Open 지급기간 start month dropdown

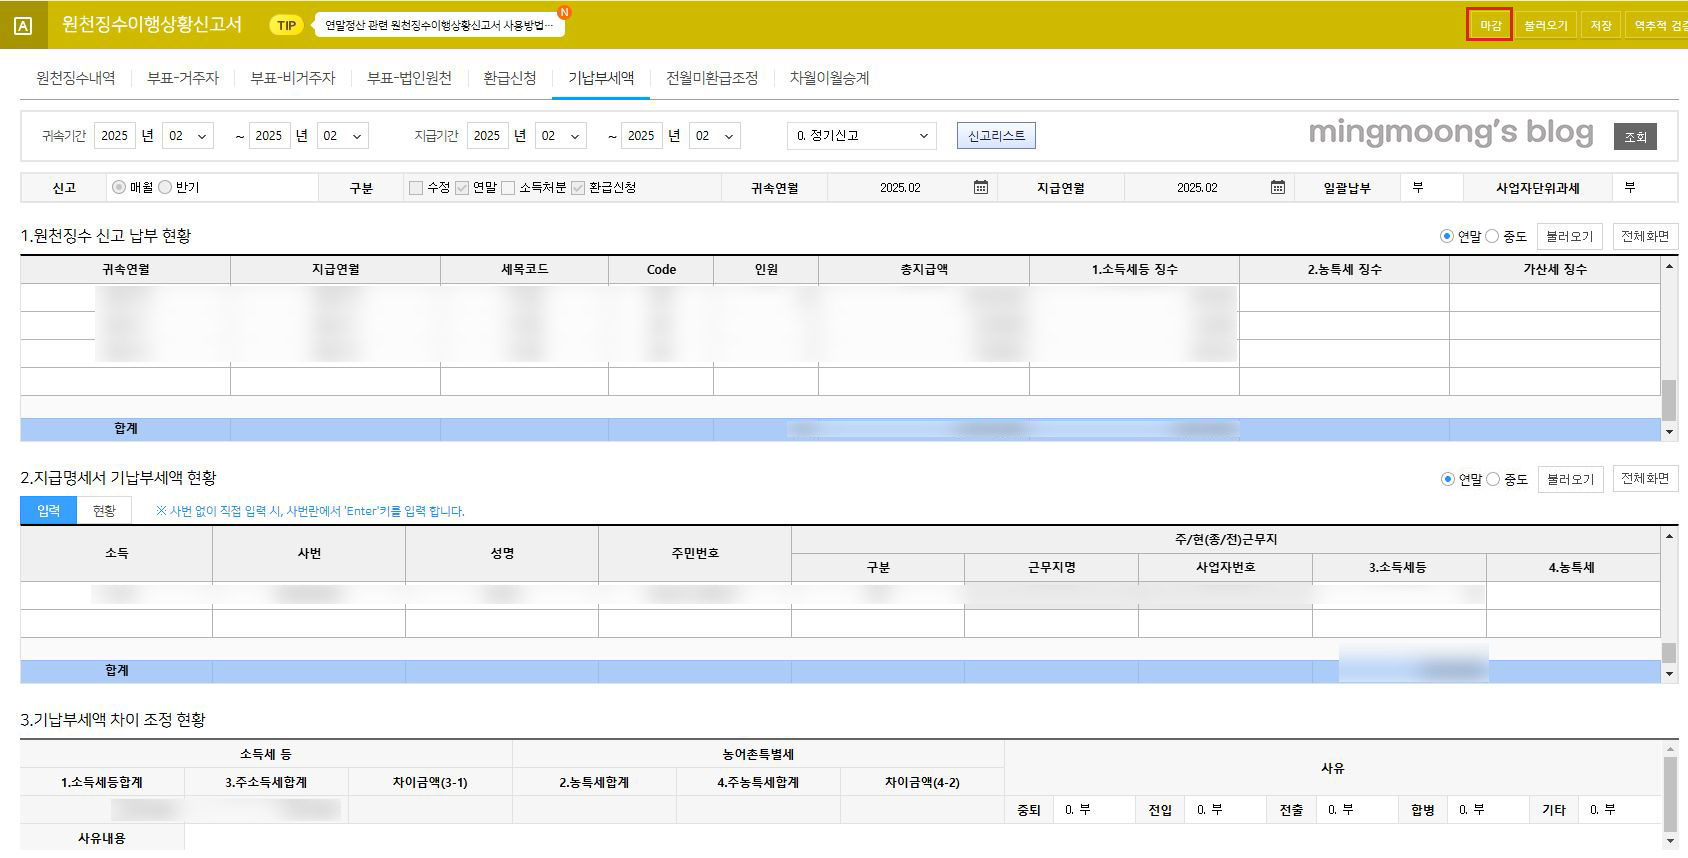[560, 136]
